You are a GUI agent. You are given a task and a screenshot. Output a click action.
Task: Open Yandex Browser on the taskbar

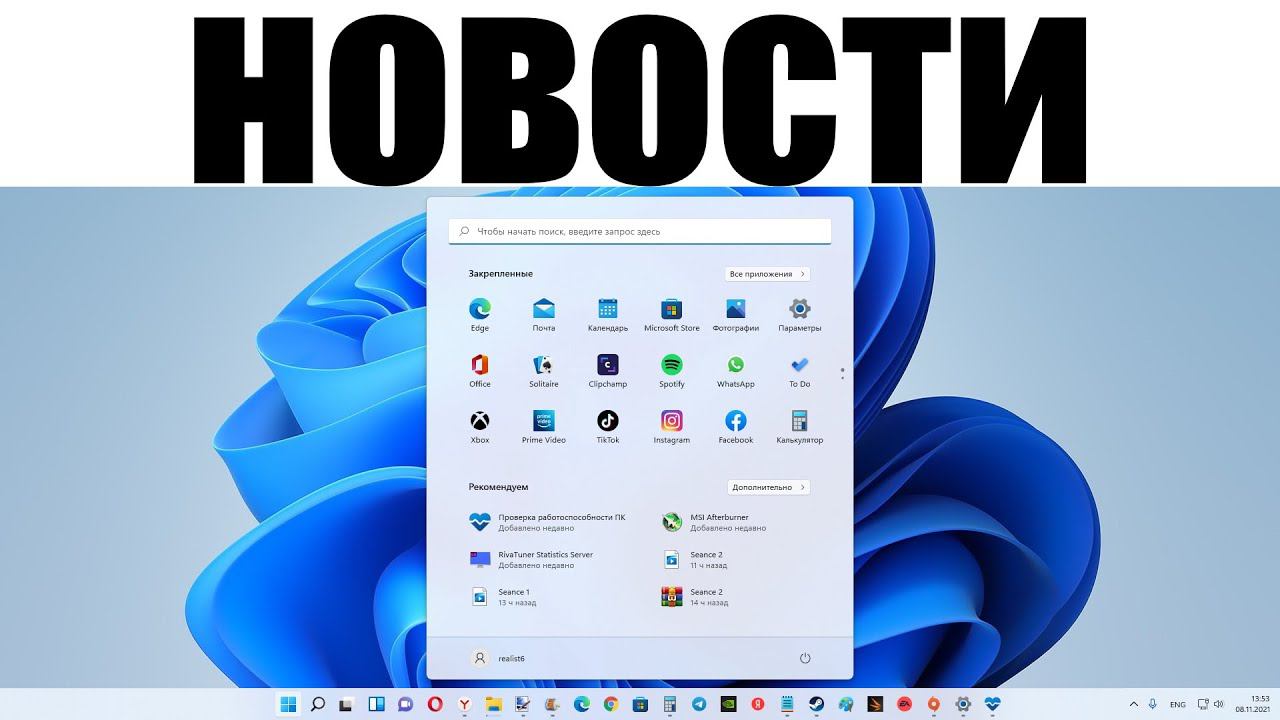click(x=465, y=704)
